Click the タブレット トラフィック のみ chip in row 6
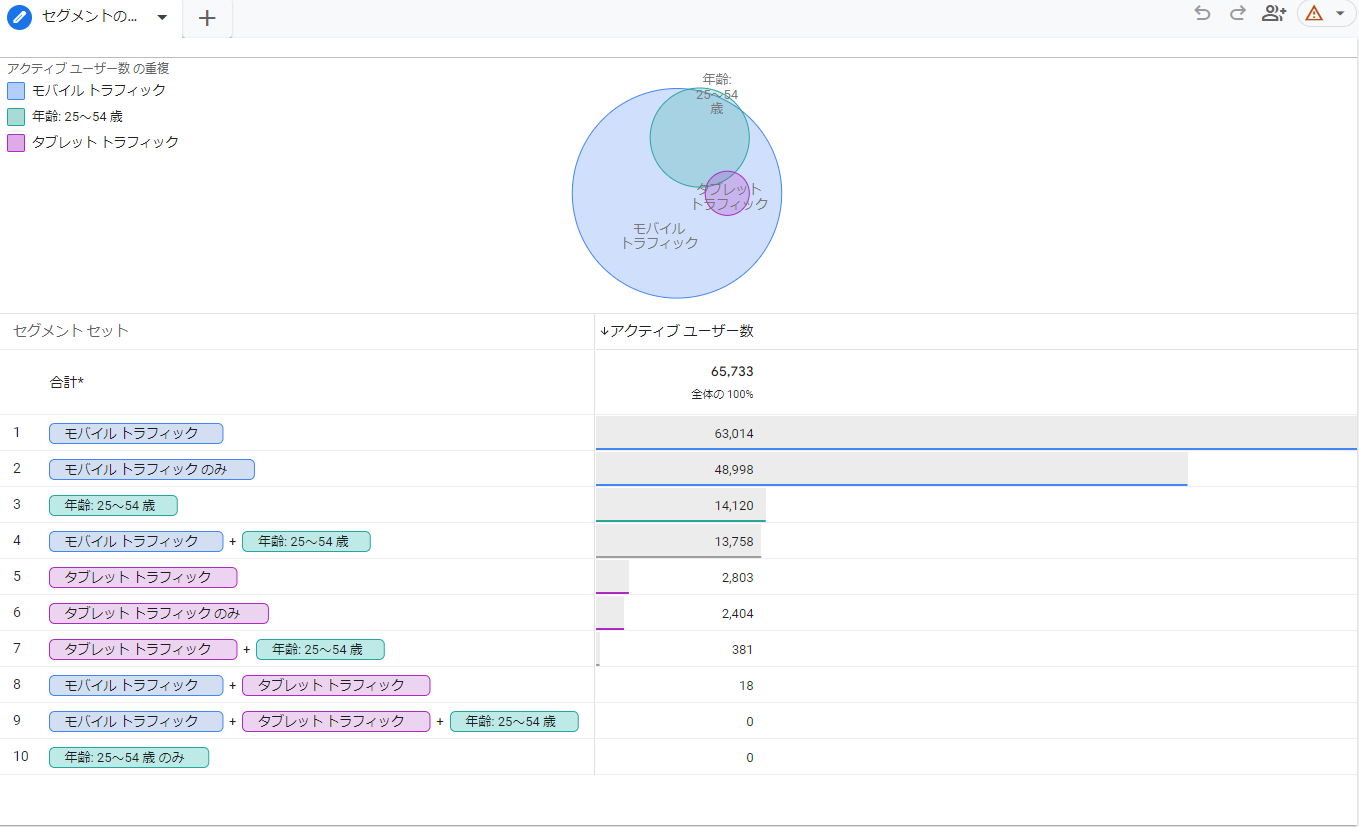This screenshot has width=1359, height=827. pyautogui.click(x=159, y=613)
